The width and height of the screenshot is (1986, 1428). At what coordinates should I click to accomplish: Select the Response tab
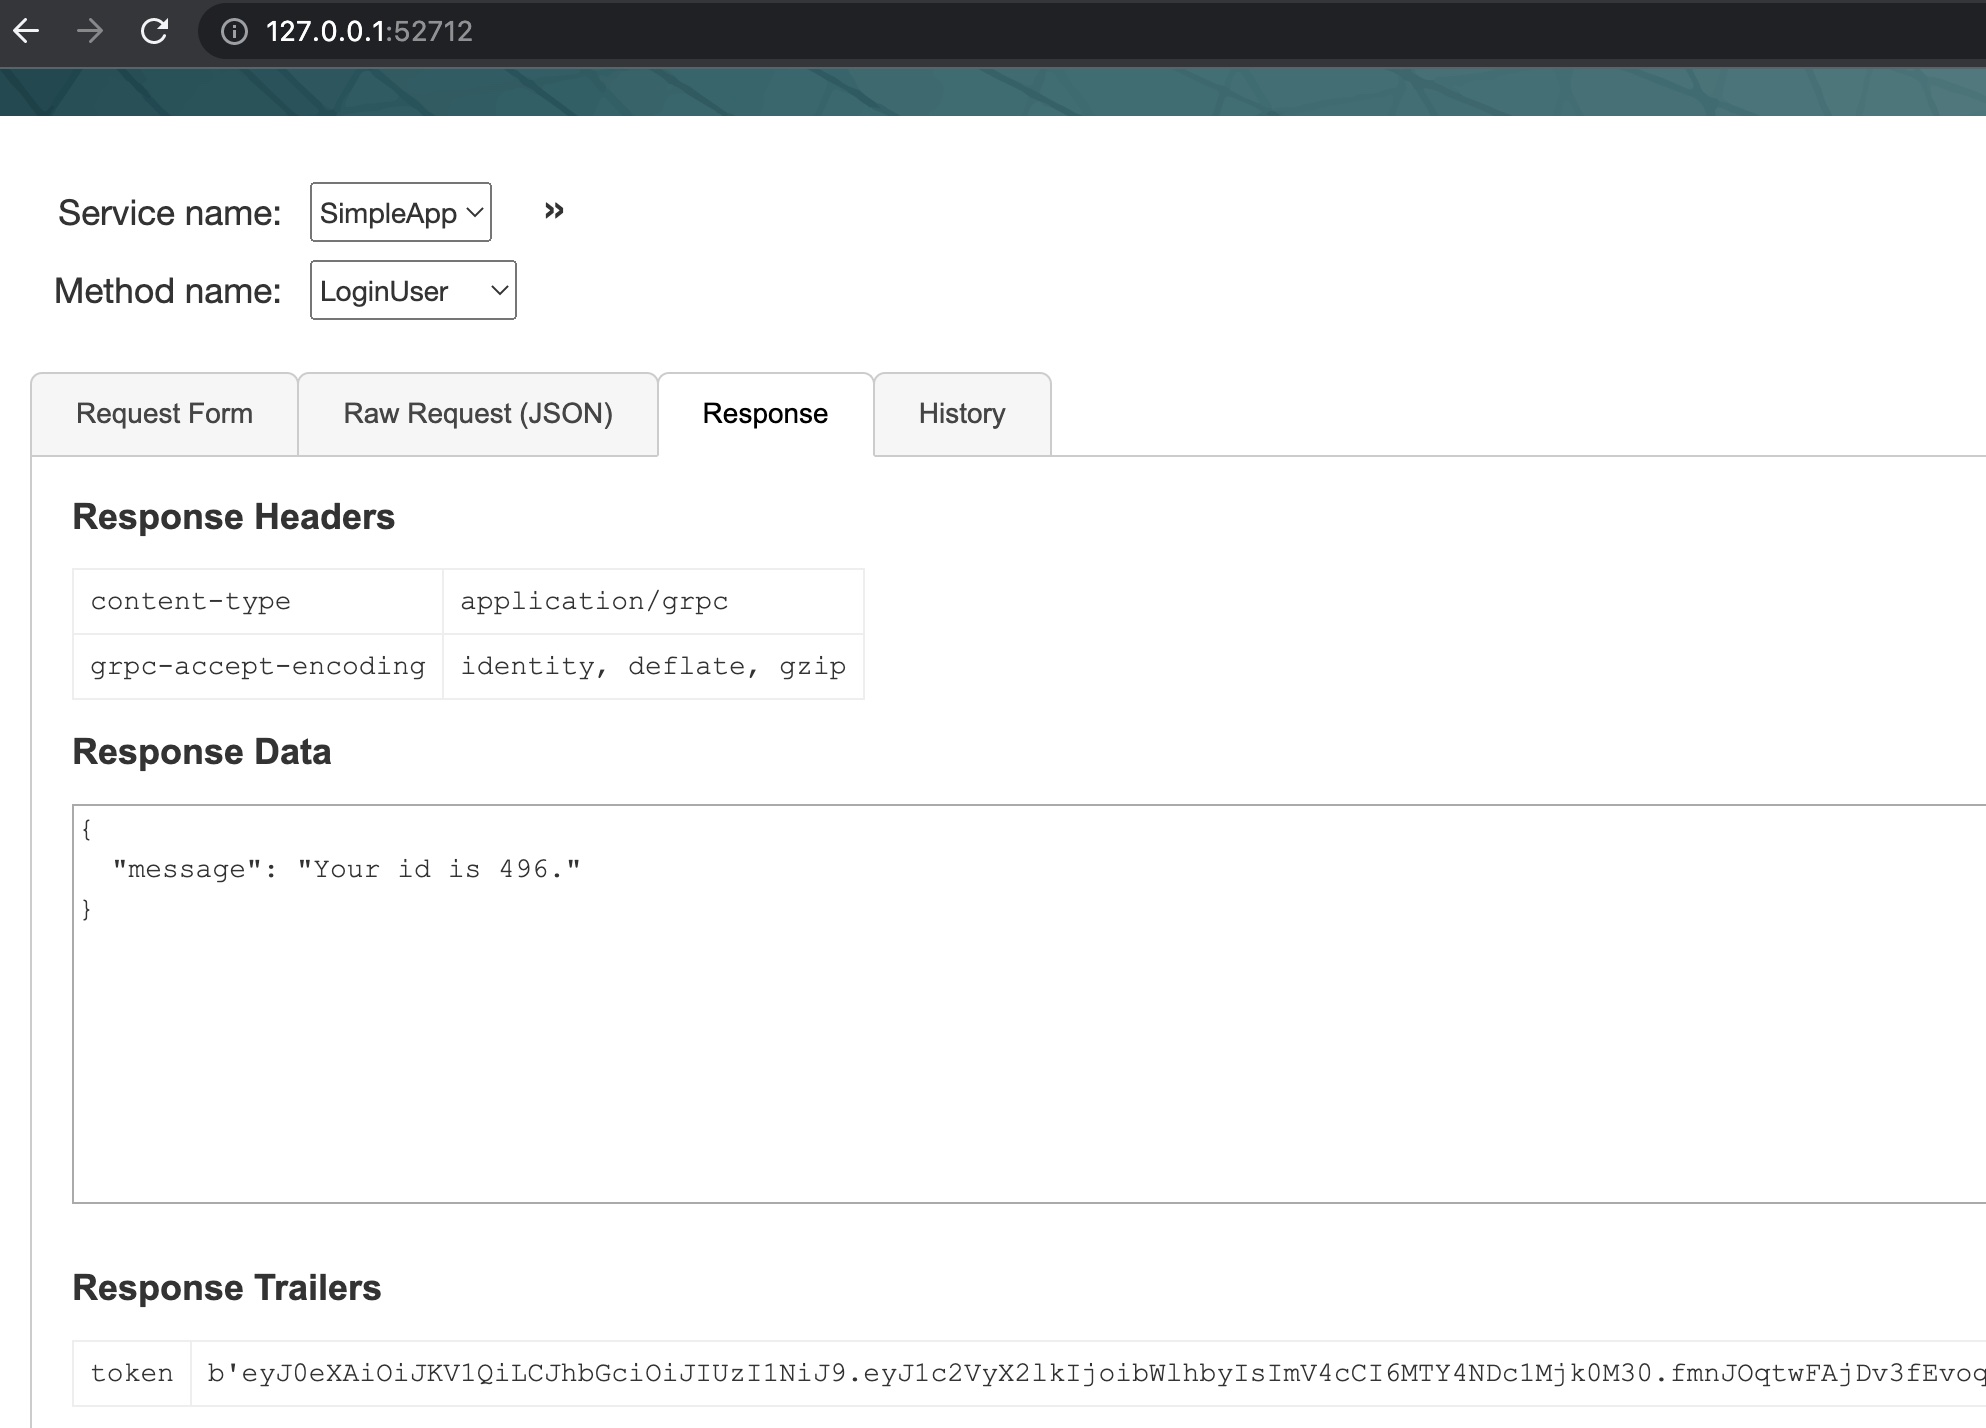pos(765,414)
